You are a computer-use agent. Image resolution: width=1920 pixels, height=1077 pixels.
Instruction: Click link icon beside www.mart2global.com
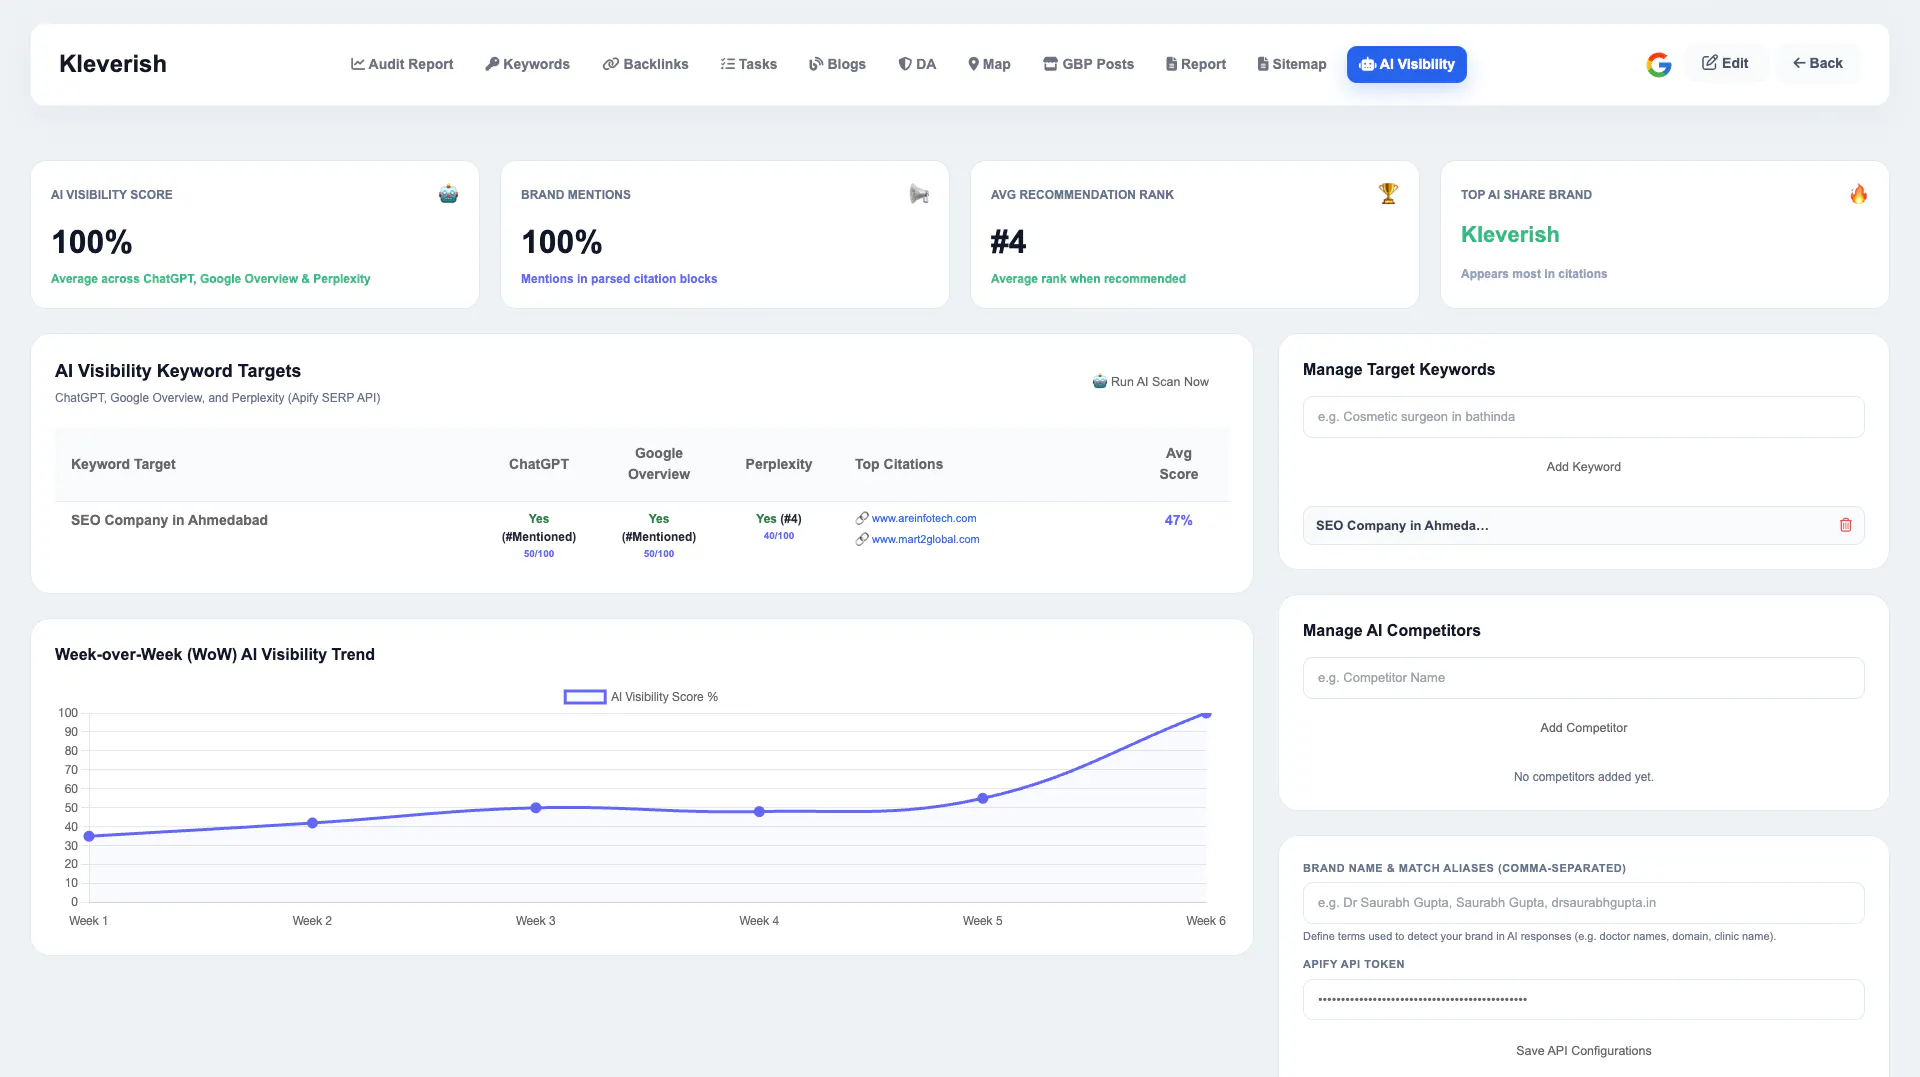click(862, 539)
